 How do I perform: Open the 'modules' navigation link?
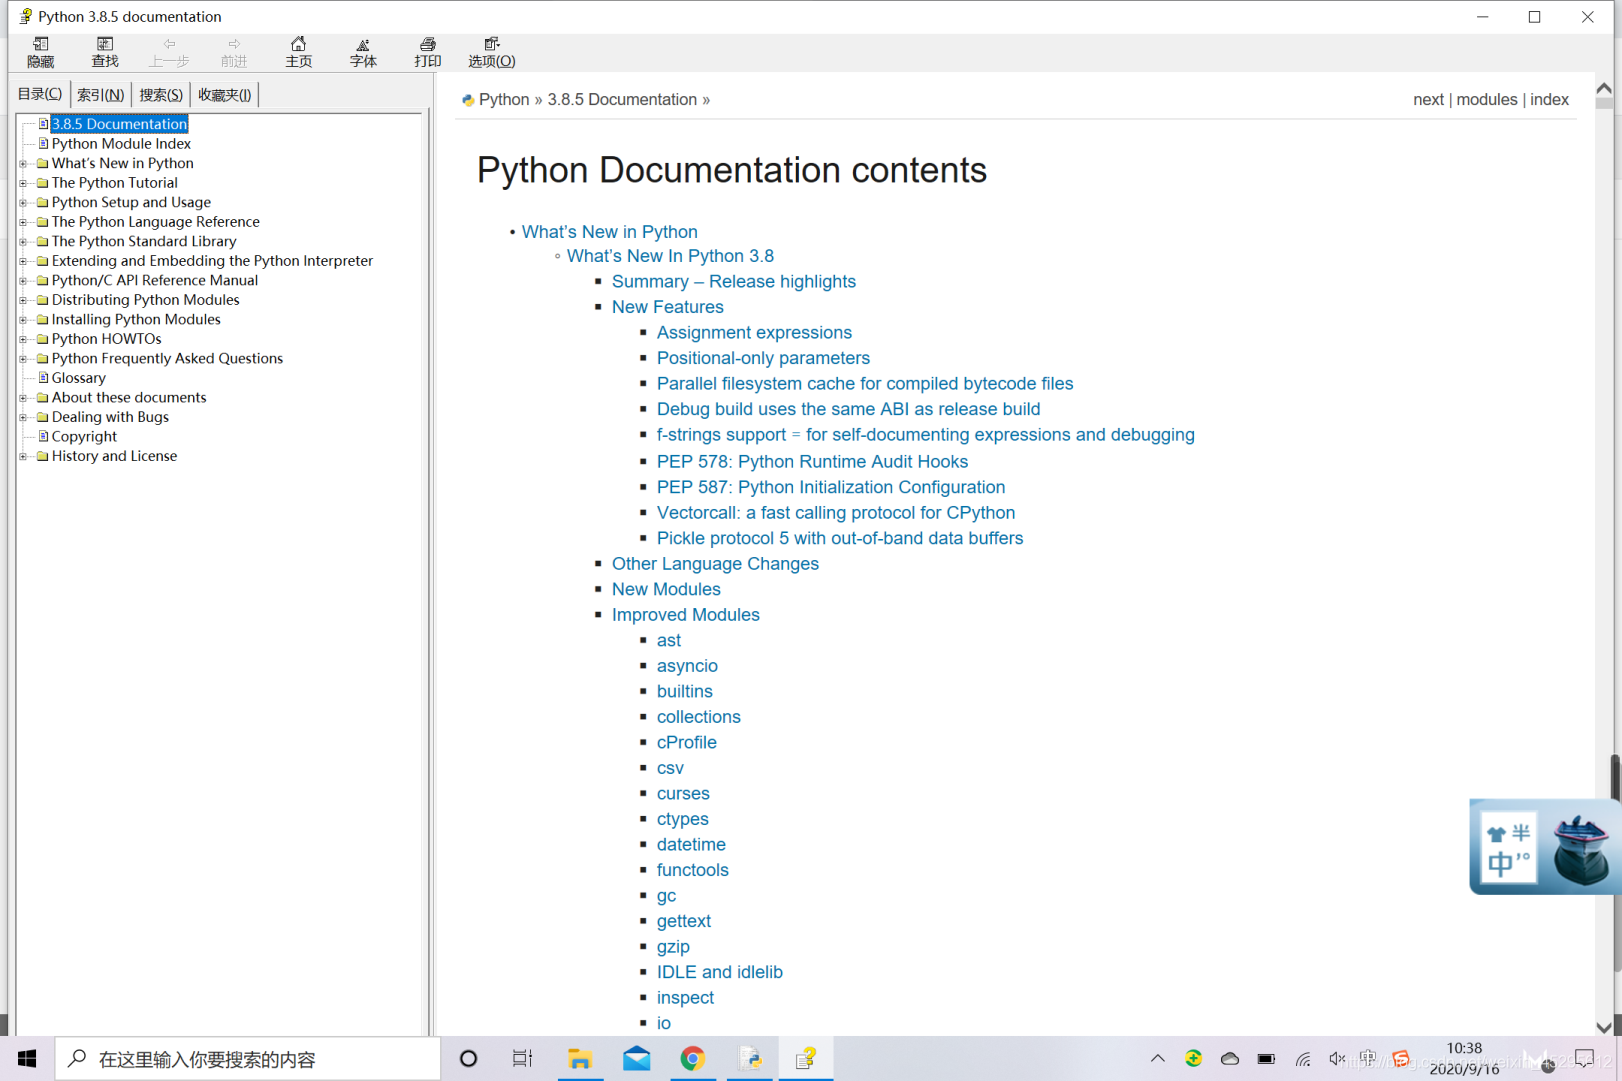point(1486,100)
